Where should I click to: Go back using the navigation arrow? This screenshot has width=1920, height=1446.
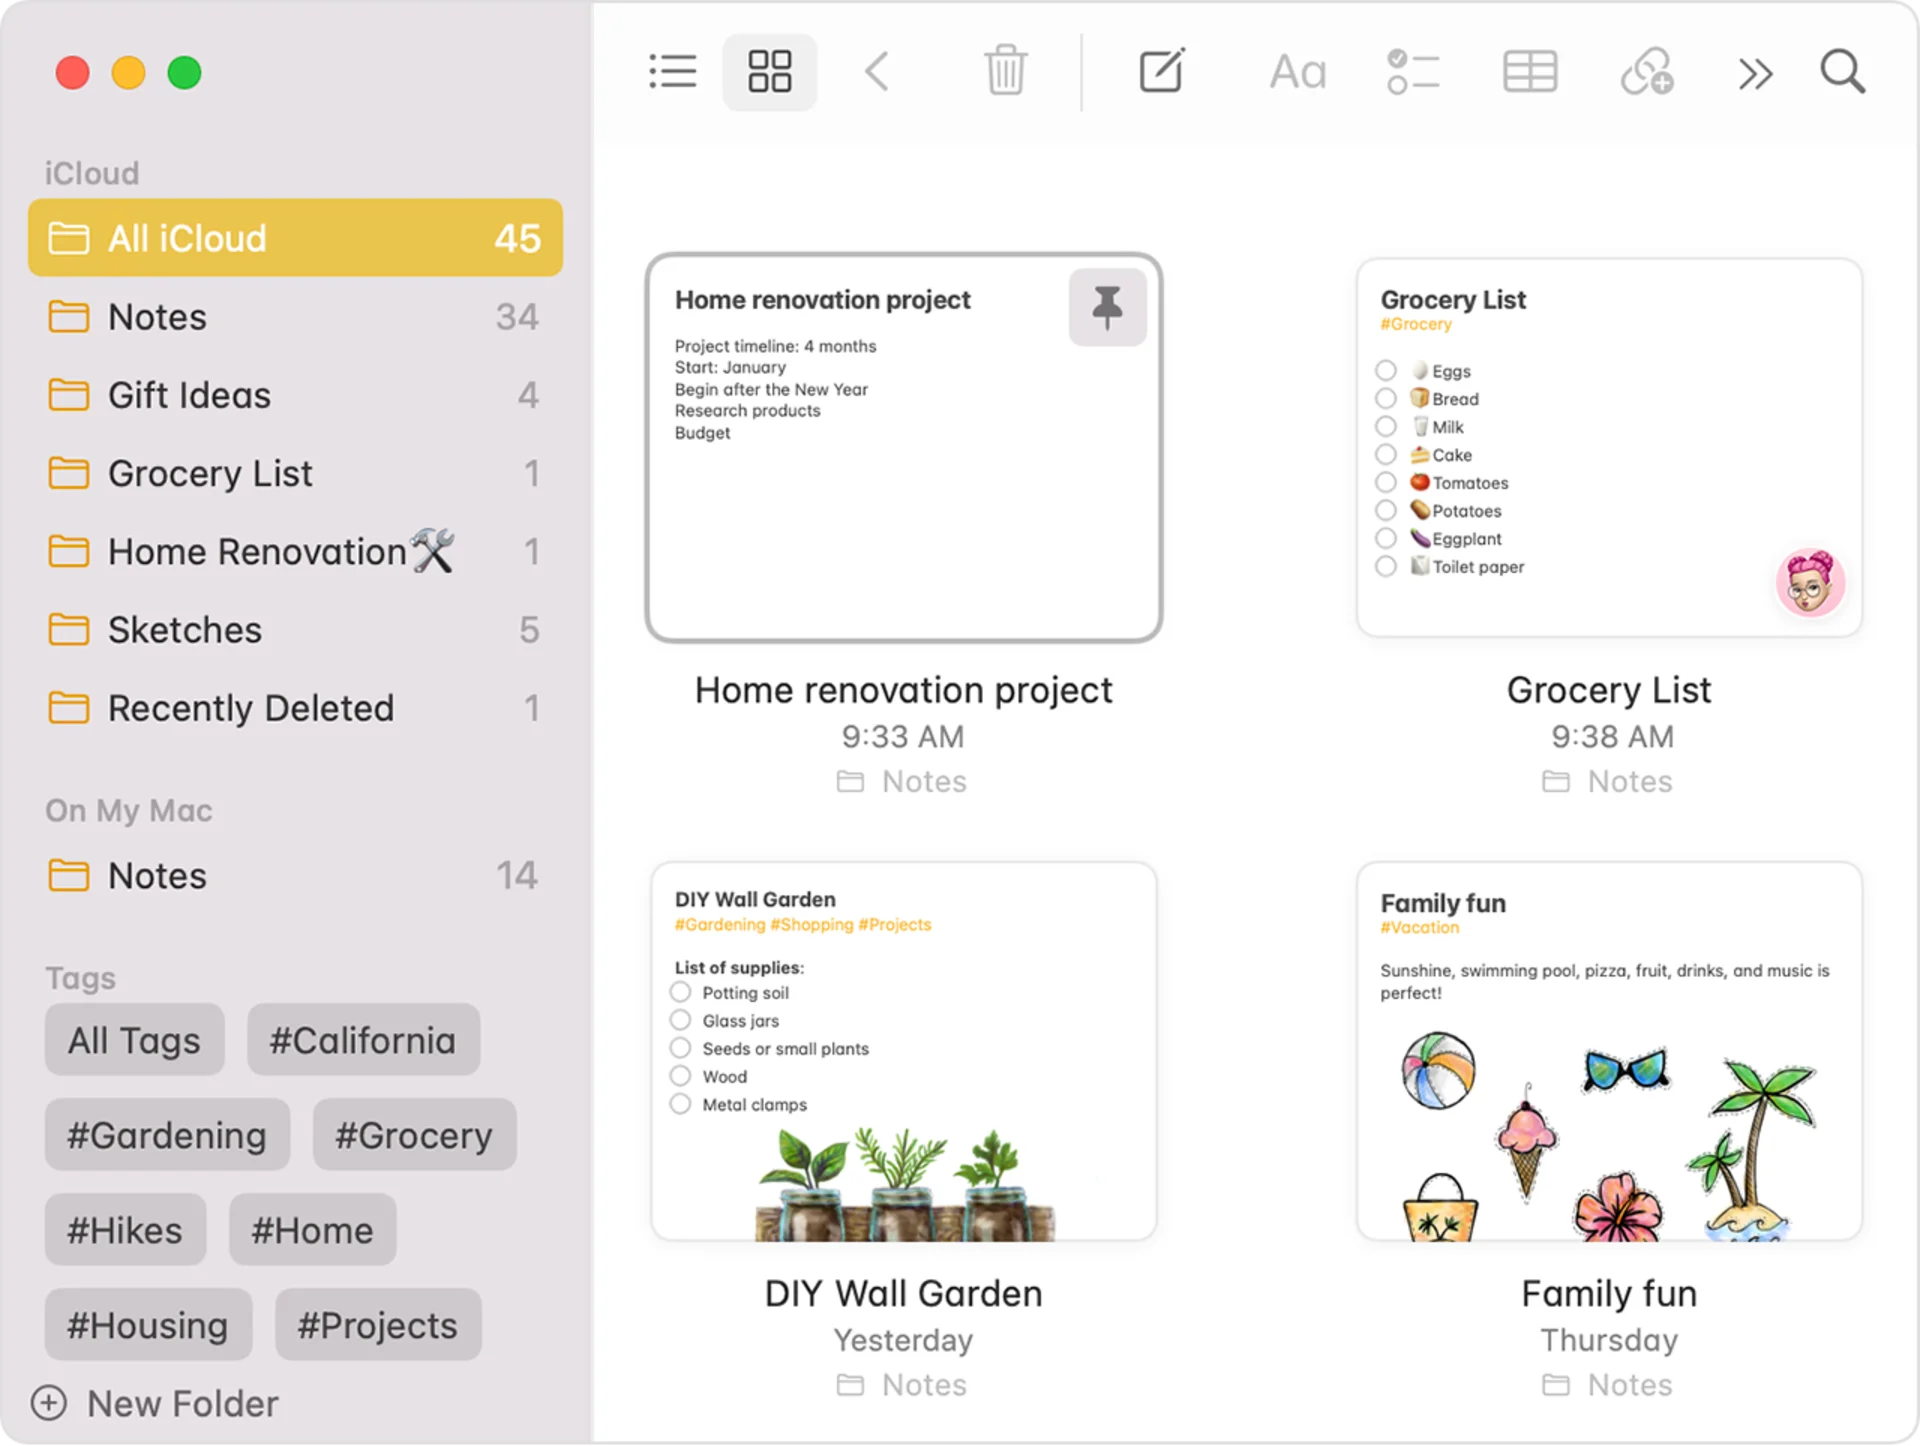877,71
